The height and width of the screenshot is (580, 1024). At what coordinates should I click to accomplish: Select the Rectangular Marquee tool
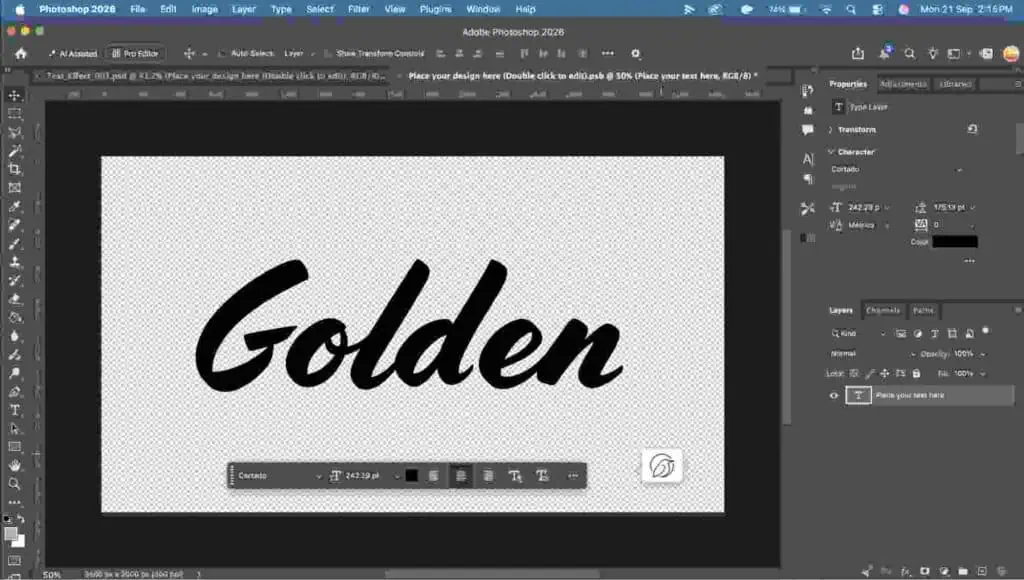click(14, 114)
